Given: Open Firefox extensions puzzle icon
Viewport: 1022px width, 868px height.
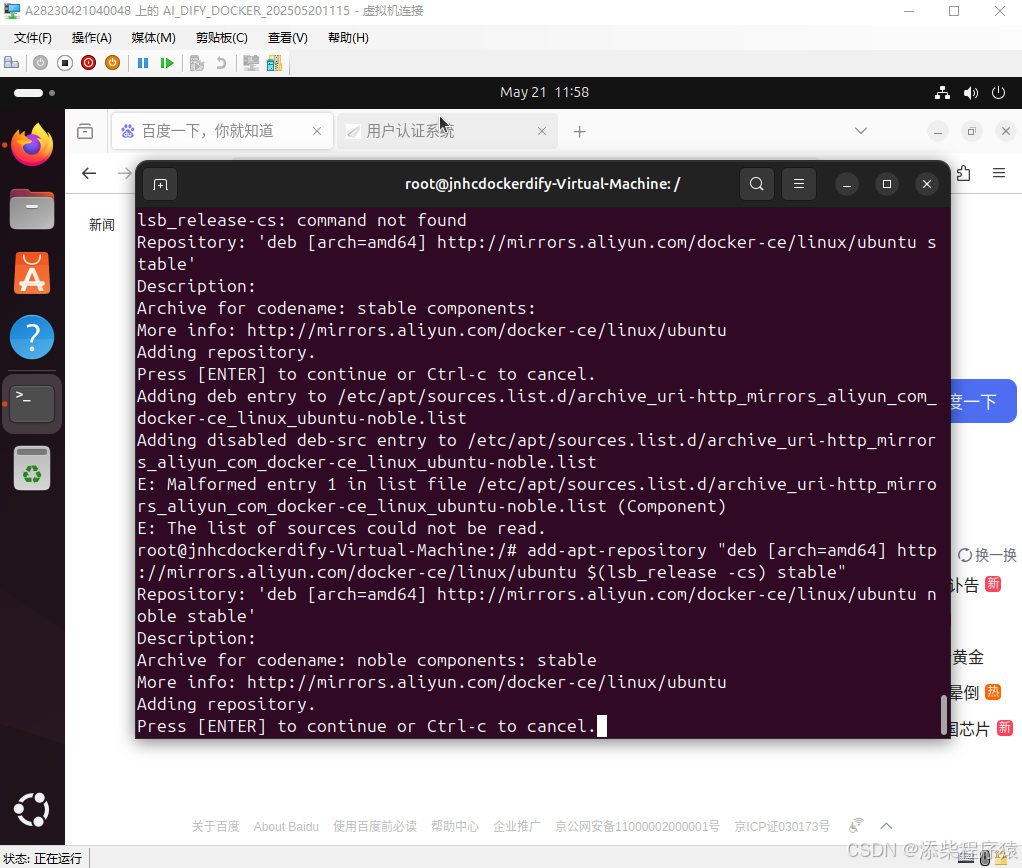Looking at the screenshot, I should click(x=963, y=173).
